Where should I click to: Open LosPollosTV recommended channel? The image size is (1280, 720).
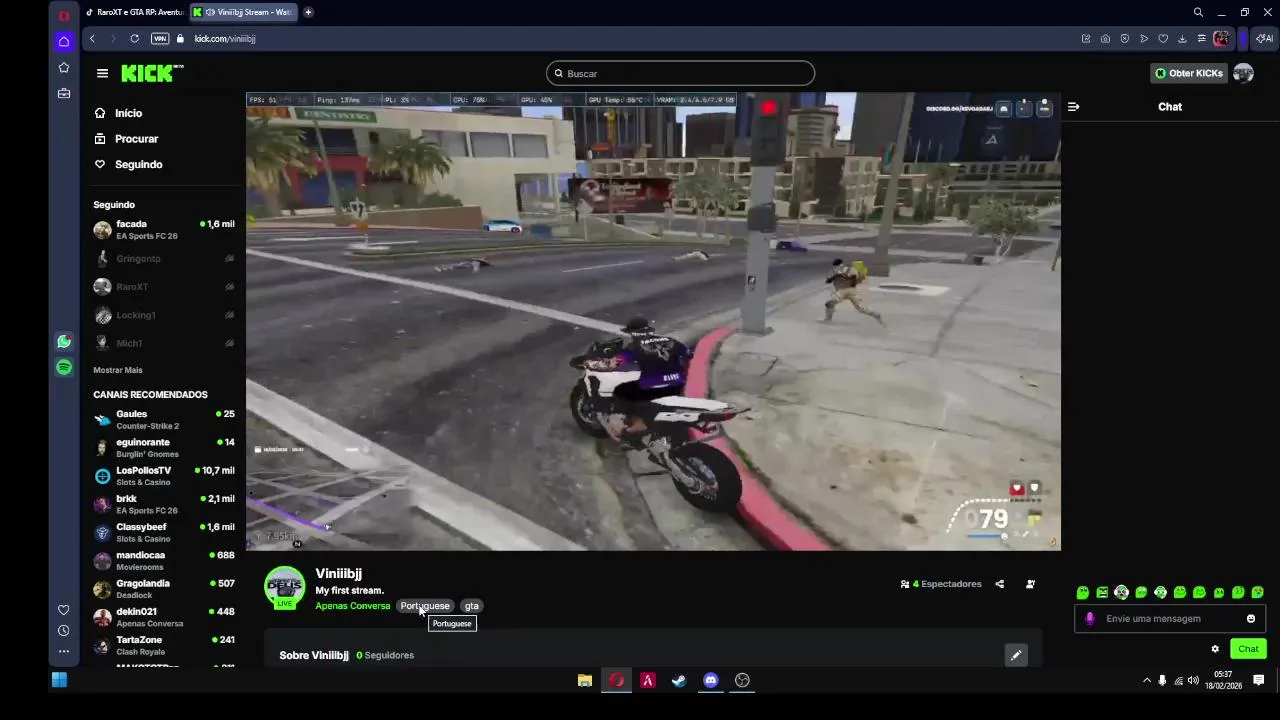point(164,476)
